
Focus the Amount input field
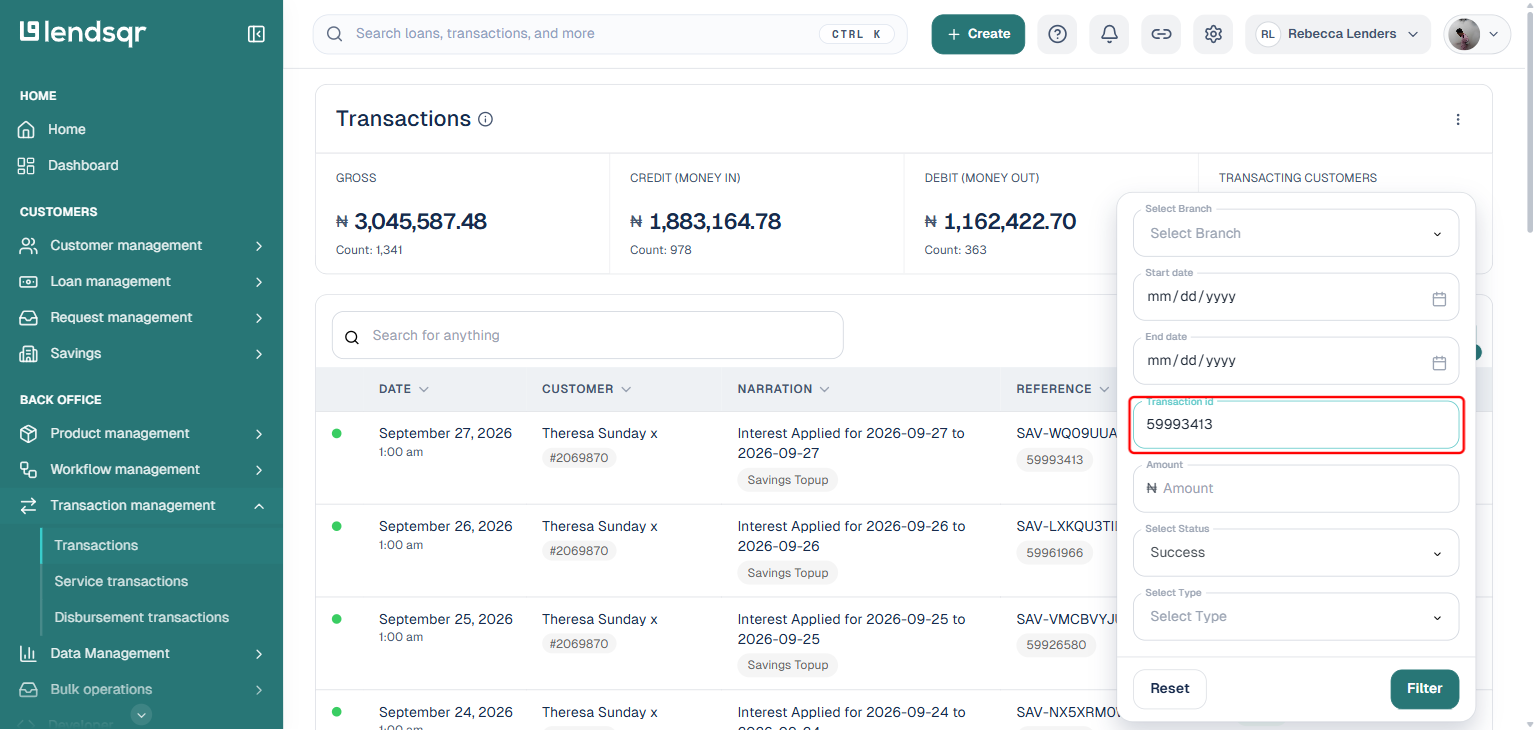click(x=1296, y=489)
